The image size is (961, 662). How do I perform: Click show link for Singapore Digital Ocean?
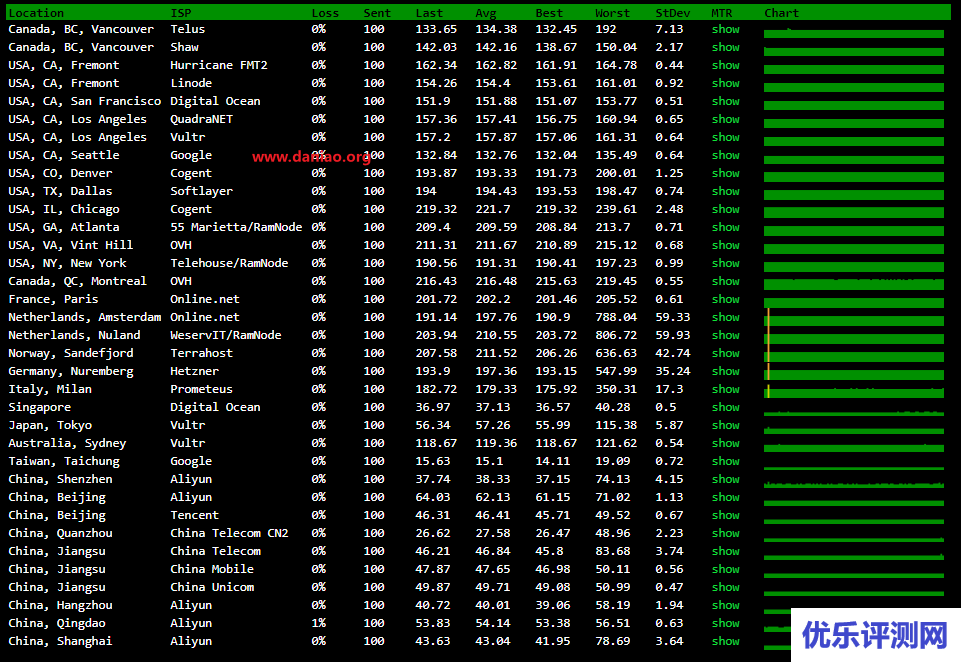point(725,408)
